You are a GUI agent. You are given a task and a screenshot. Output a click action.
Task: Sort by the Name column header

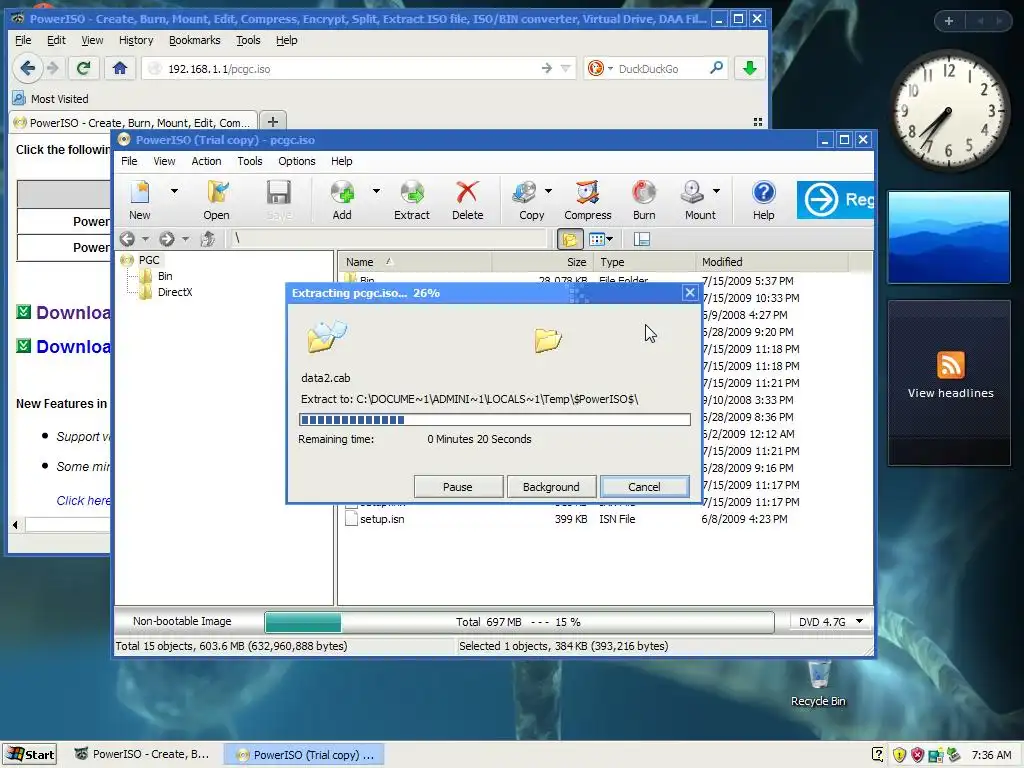pyautogui.click(x=415, y=262)
